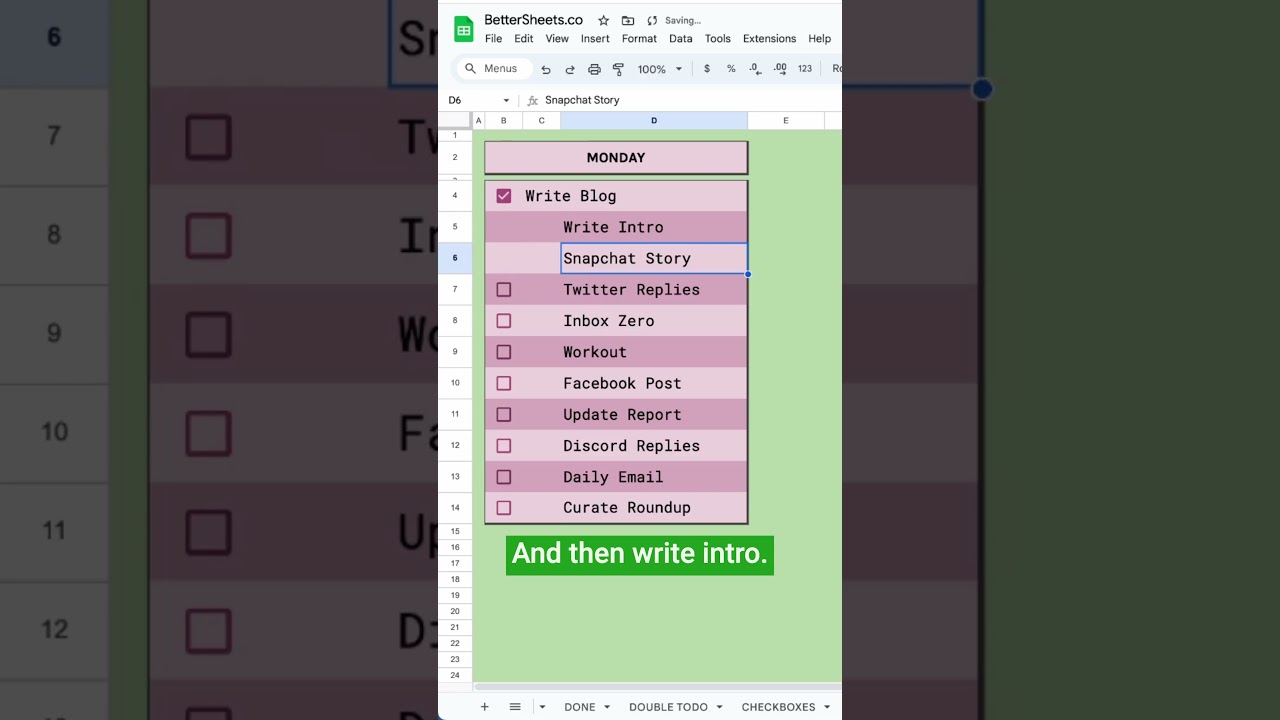
Task: Open the Insert menu
Action: [x=595, y=39]
